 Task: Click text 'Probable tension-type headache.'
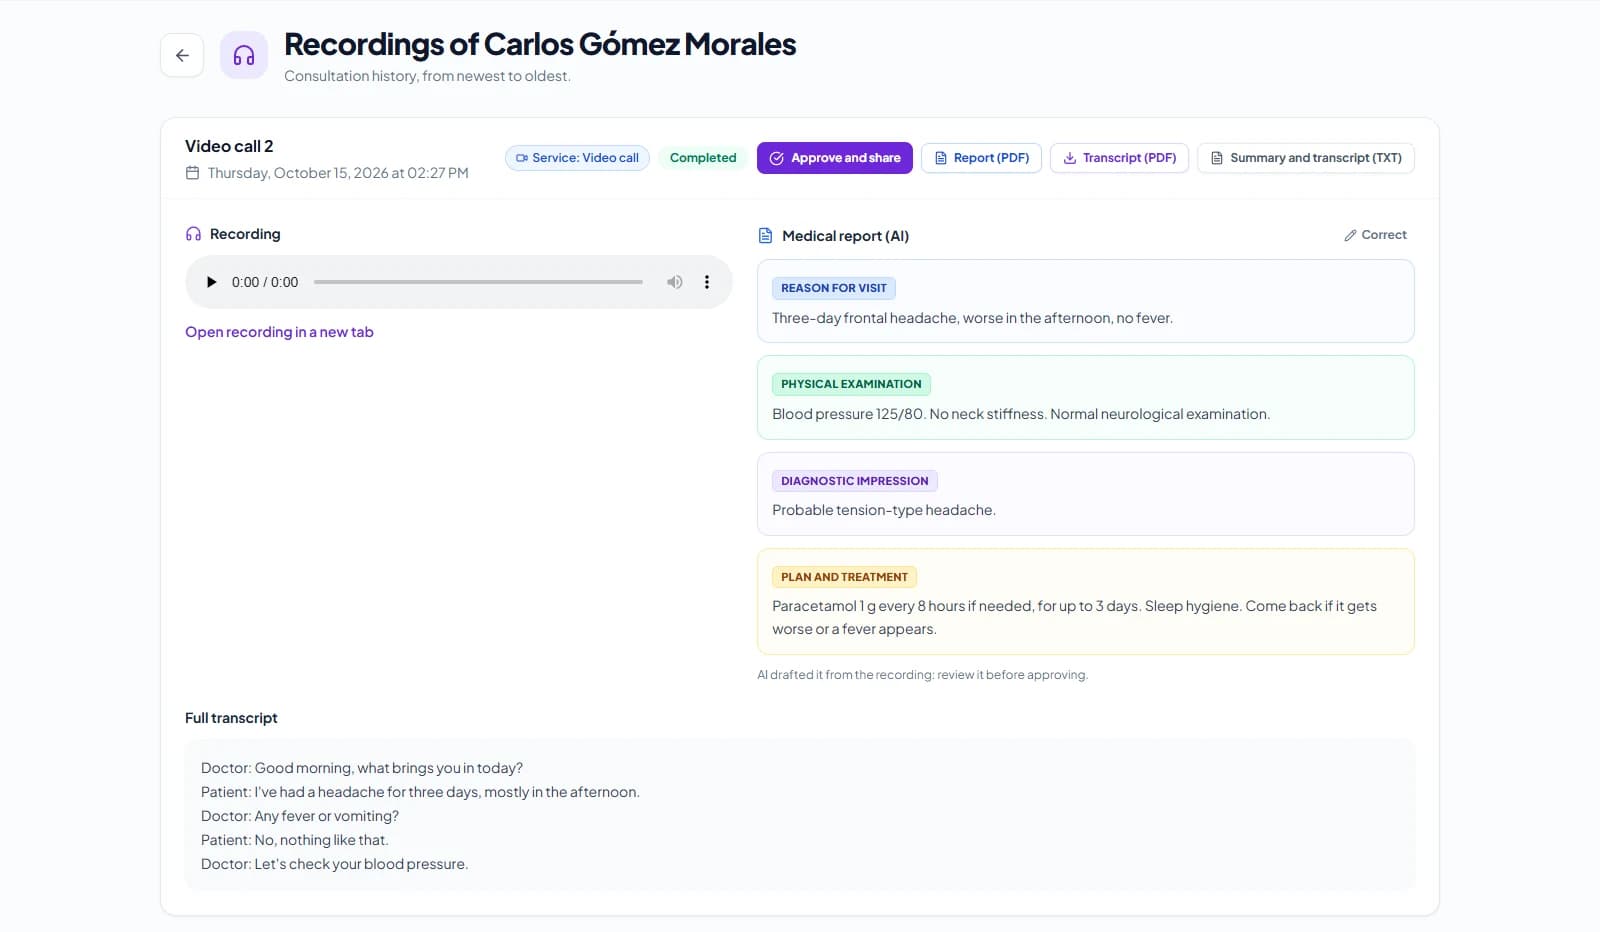coord(884,510)
